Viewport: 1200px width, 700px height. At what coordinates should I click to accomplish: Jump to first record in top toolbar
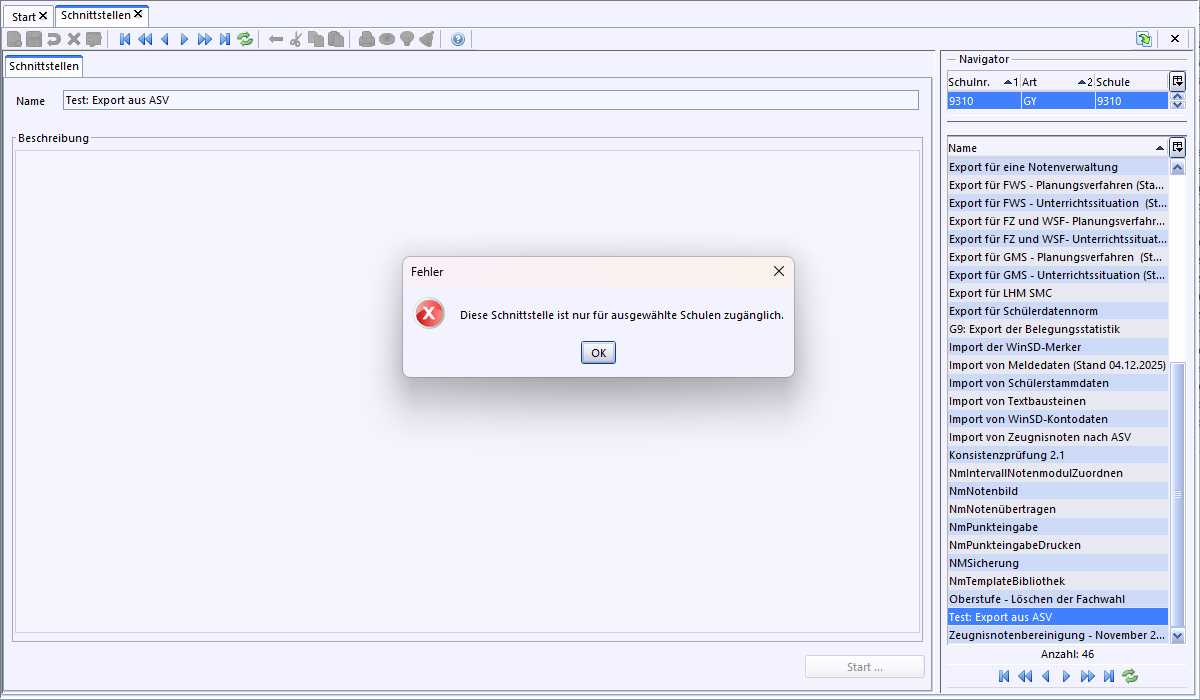pos(125,39)
